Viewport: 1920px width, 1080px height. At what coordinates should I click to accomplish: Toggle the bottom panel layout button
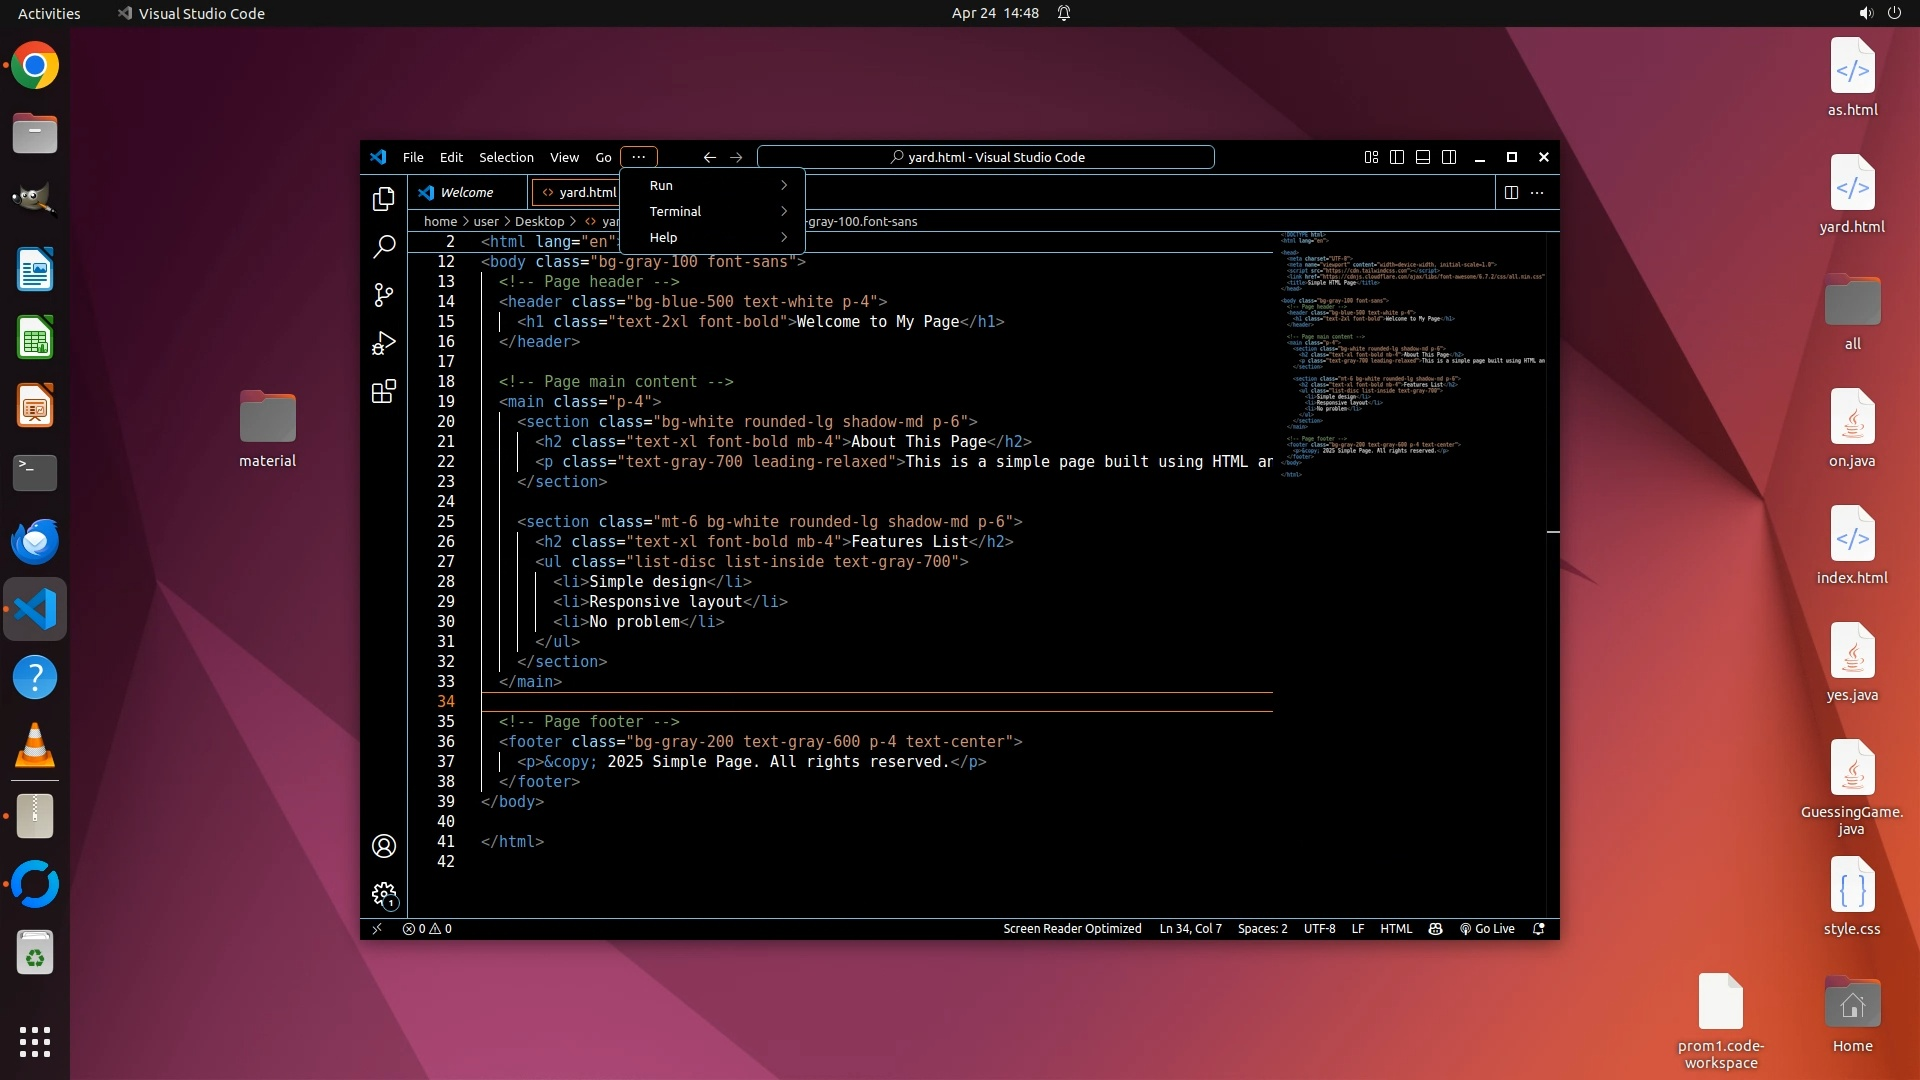tap(1423, 157)
